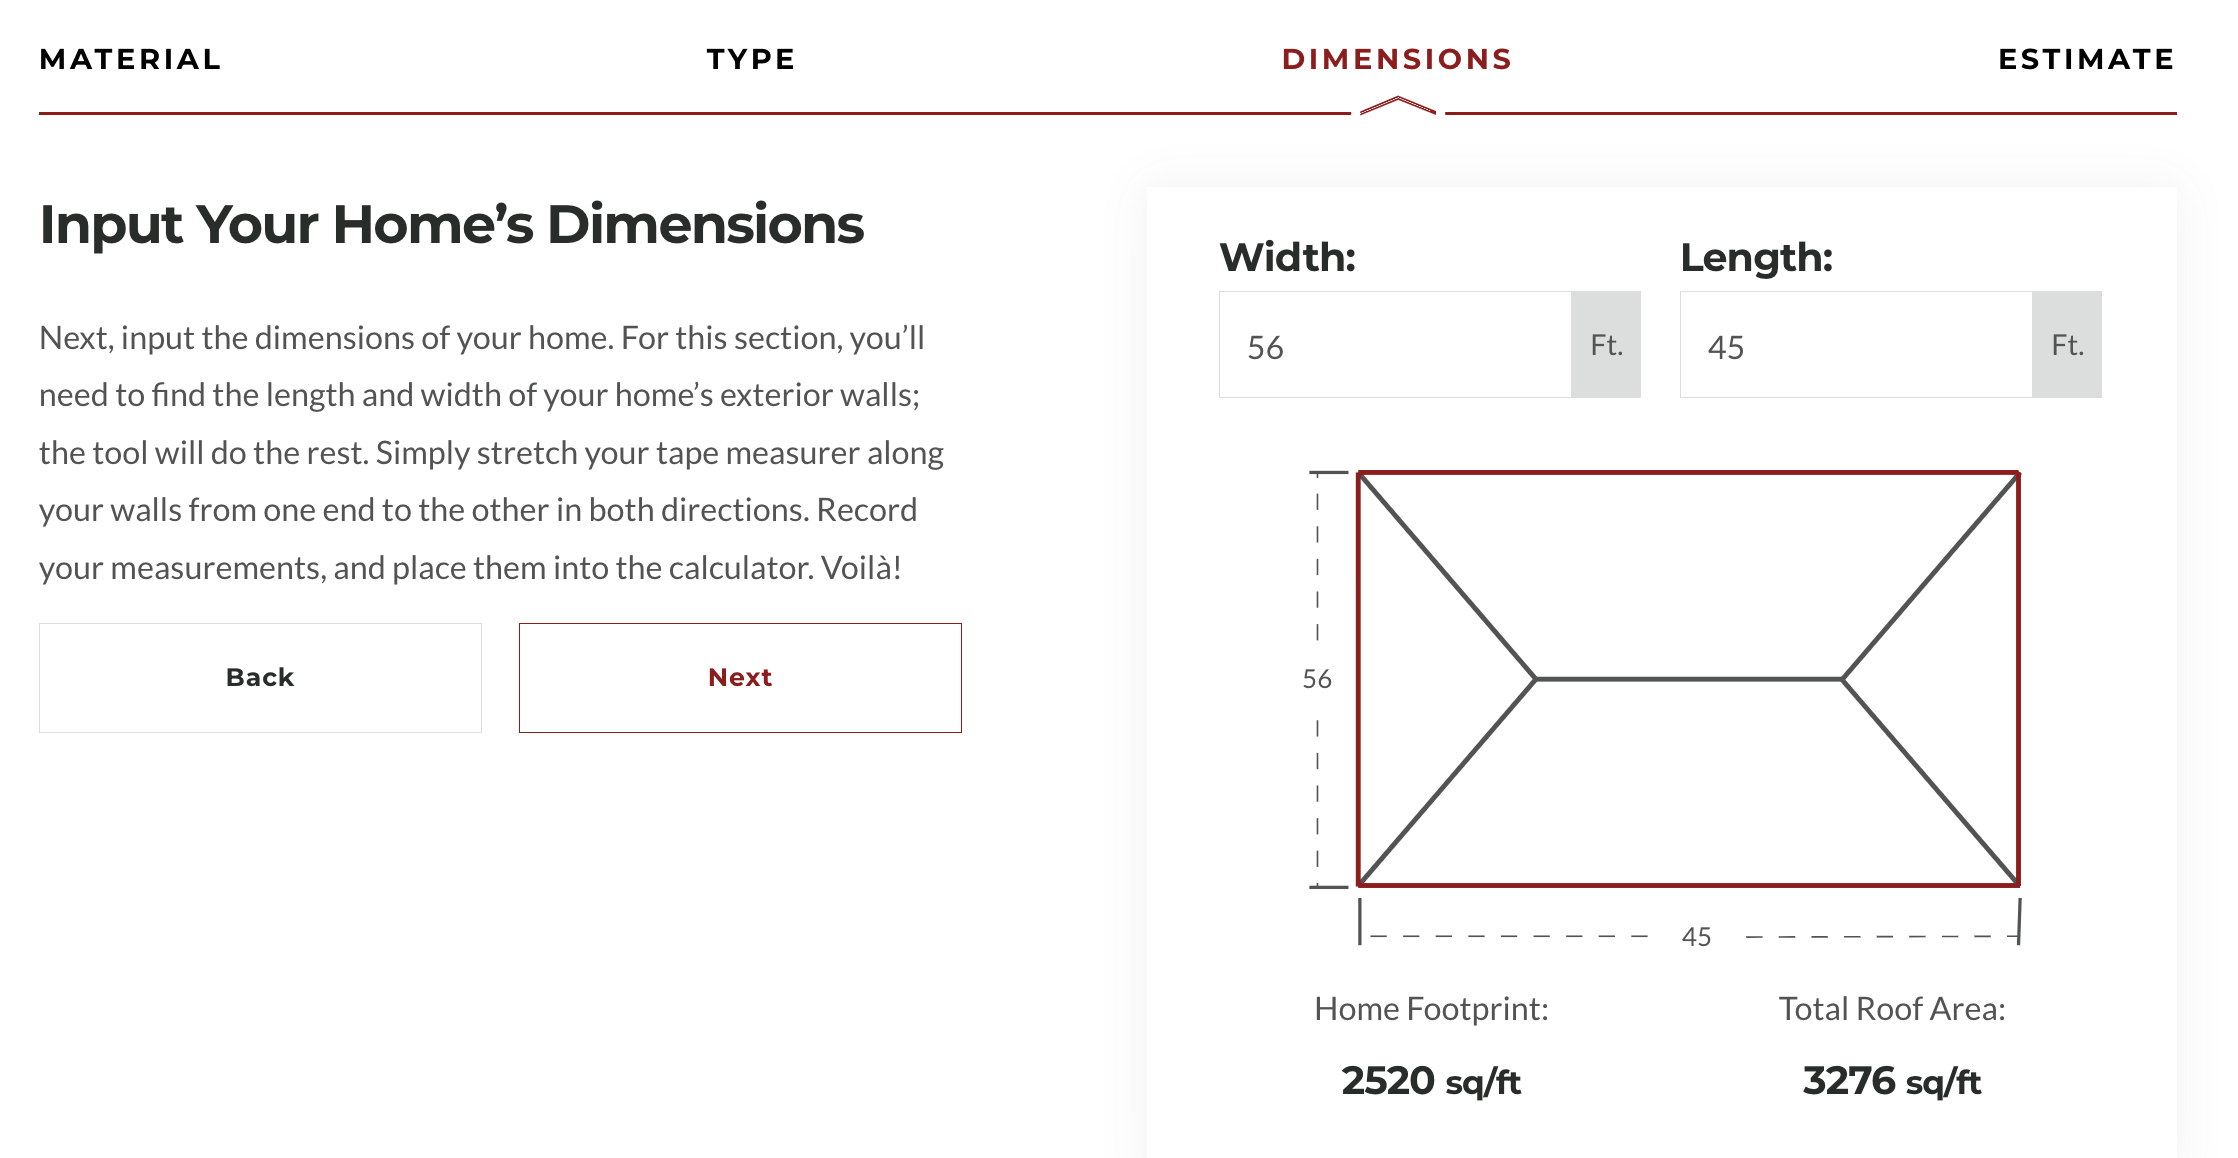This screenshot has width=2238, height=1158.
Task: Click the 56 side measurement on diagram
Action: click(1317, 680)
